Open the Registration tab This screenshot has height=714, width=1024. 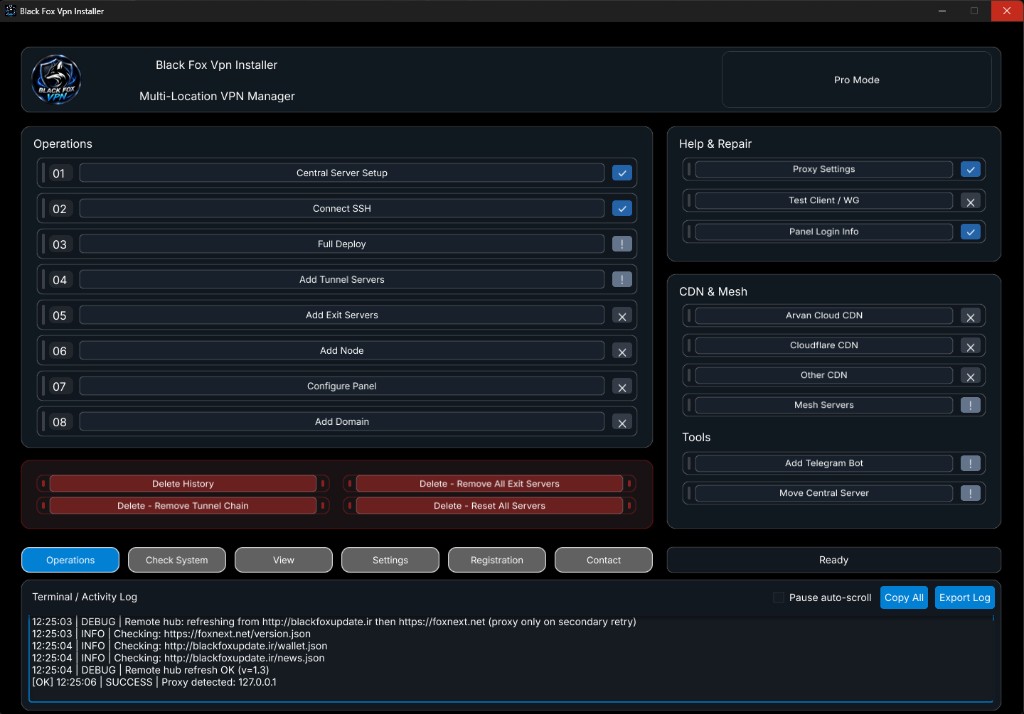click(x=497, y=560)
